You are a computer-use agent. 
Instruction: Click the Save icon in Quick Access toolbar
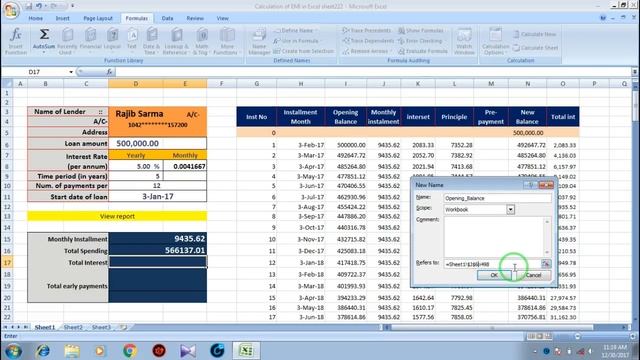pos(29,6)
